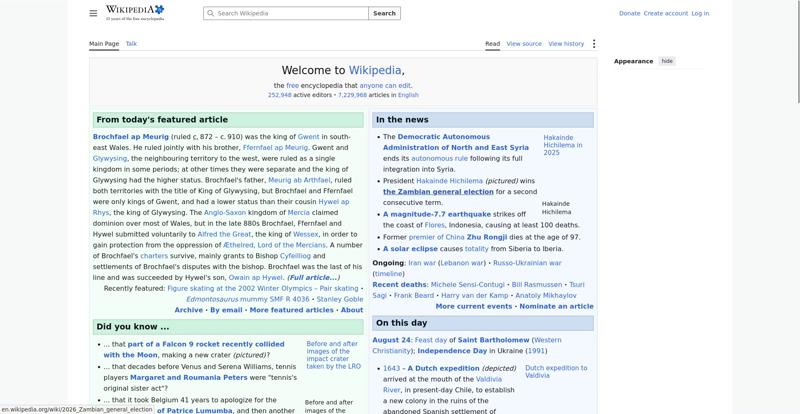Click the magnitude-7.7 earthquake link
The width and height of the screenshot is (800, 414).
coord(437,214)
